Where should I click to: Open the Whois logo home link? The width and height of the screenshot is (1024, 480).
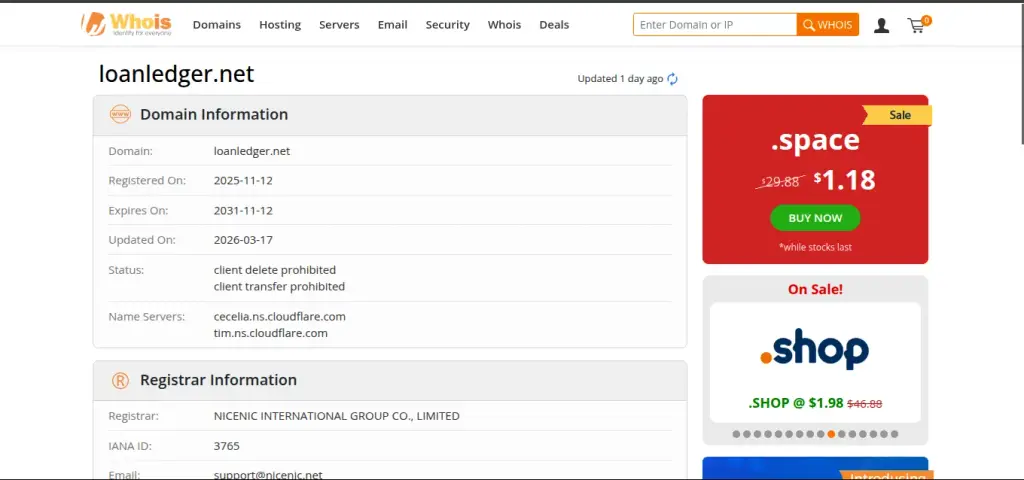point(126,24)
